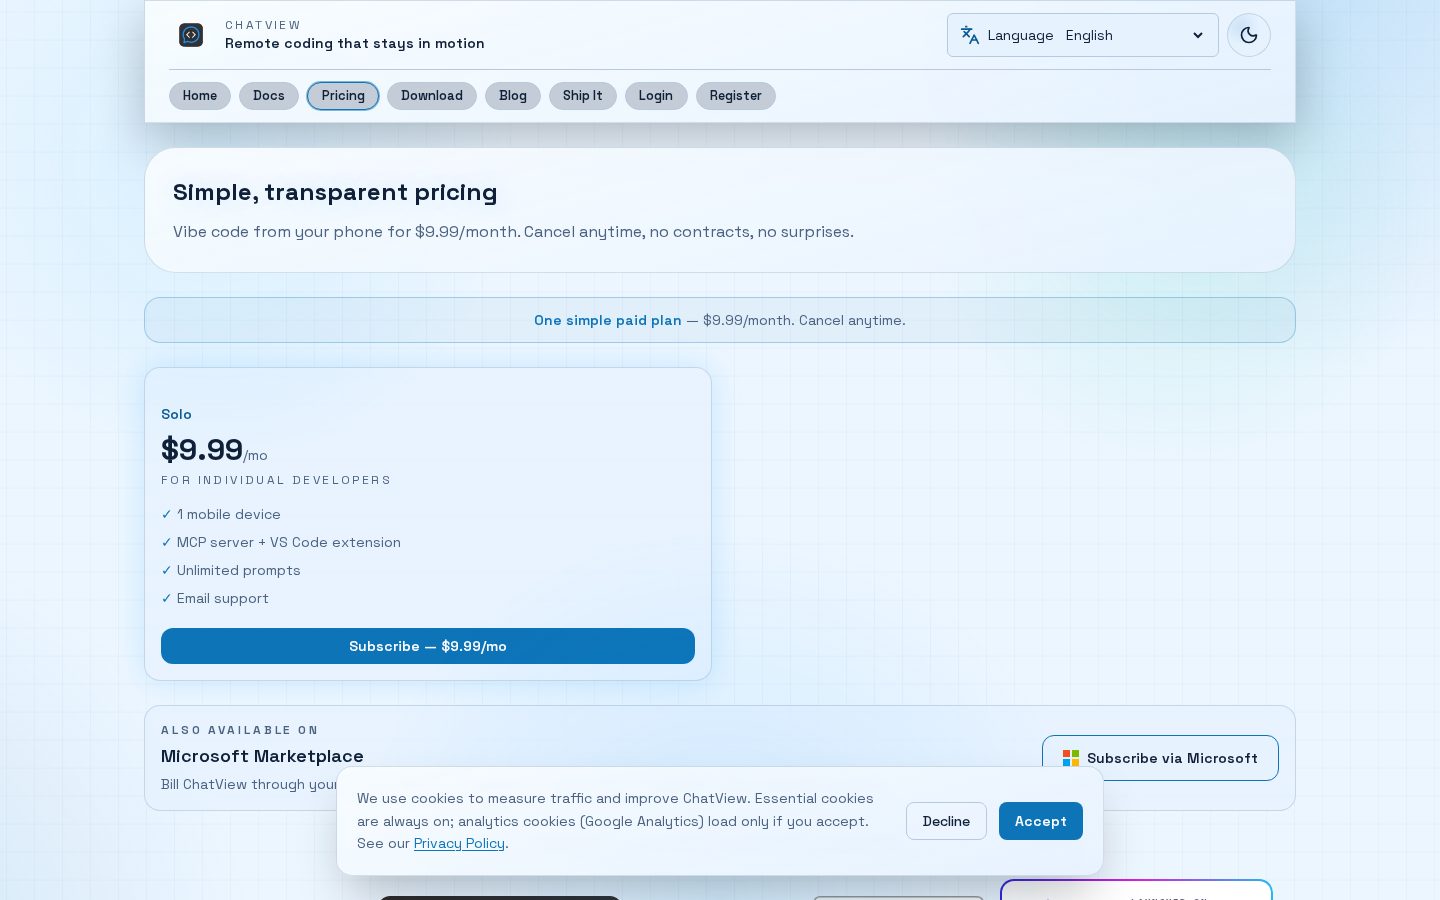Click the translate language icon
This screenshot has height=900, width=1440.
969,35
